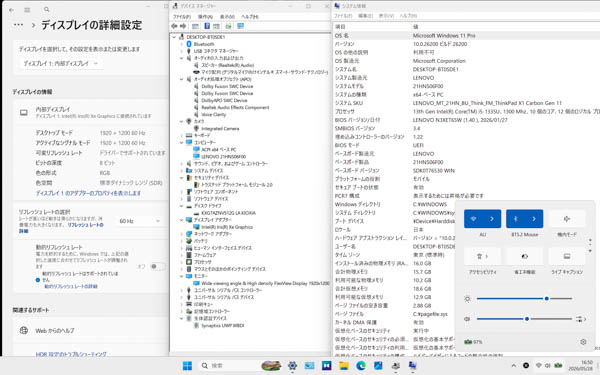Click quick settings page scroll dots
Image resolution: width=600 pixels, height=375 pixels.
590,246
